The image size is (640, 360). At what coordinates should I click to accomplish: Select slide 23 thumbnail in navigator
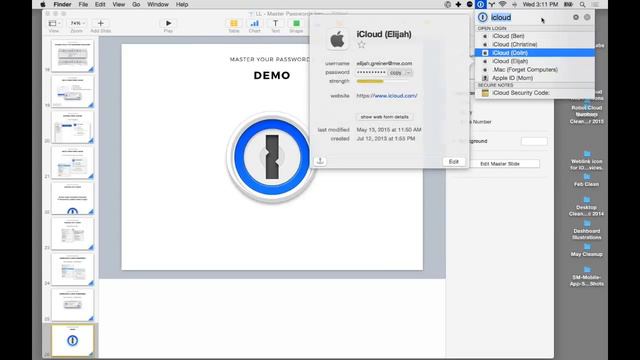coord(72,233)
